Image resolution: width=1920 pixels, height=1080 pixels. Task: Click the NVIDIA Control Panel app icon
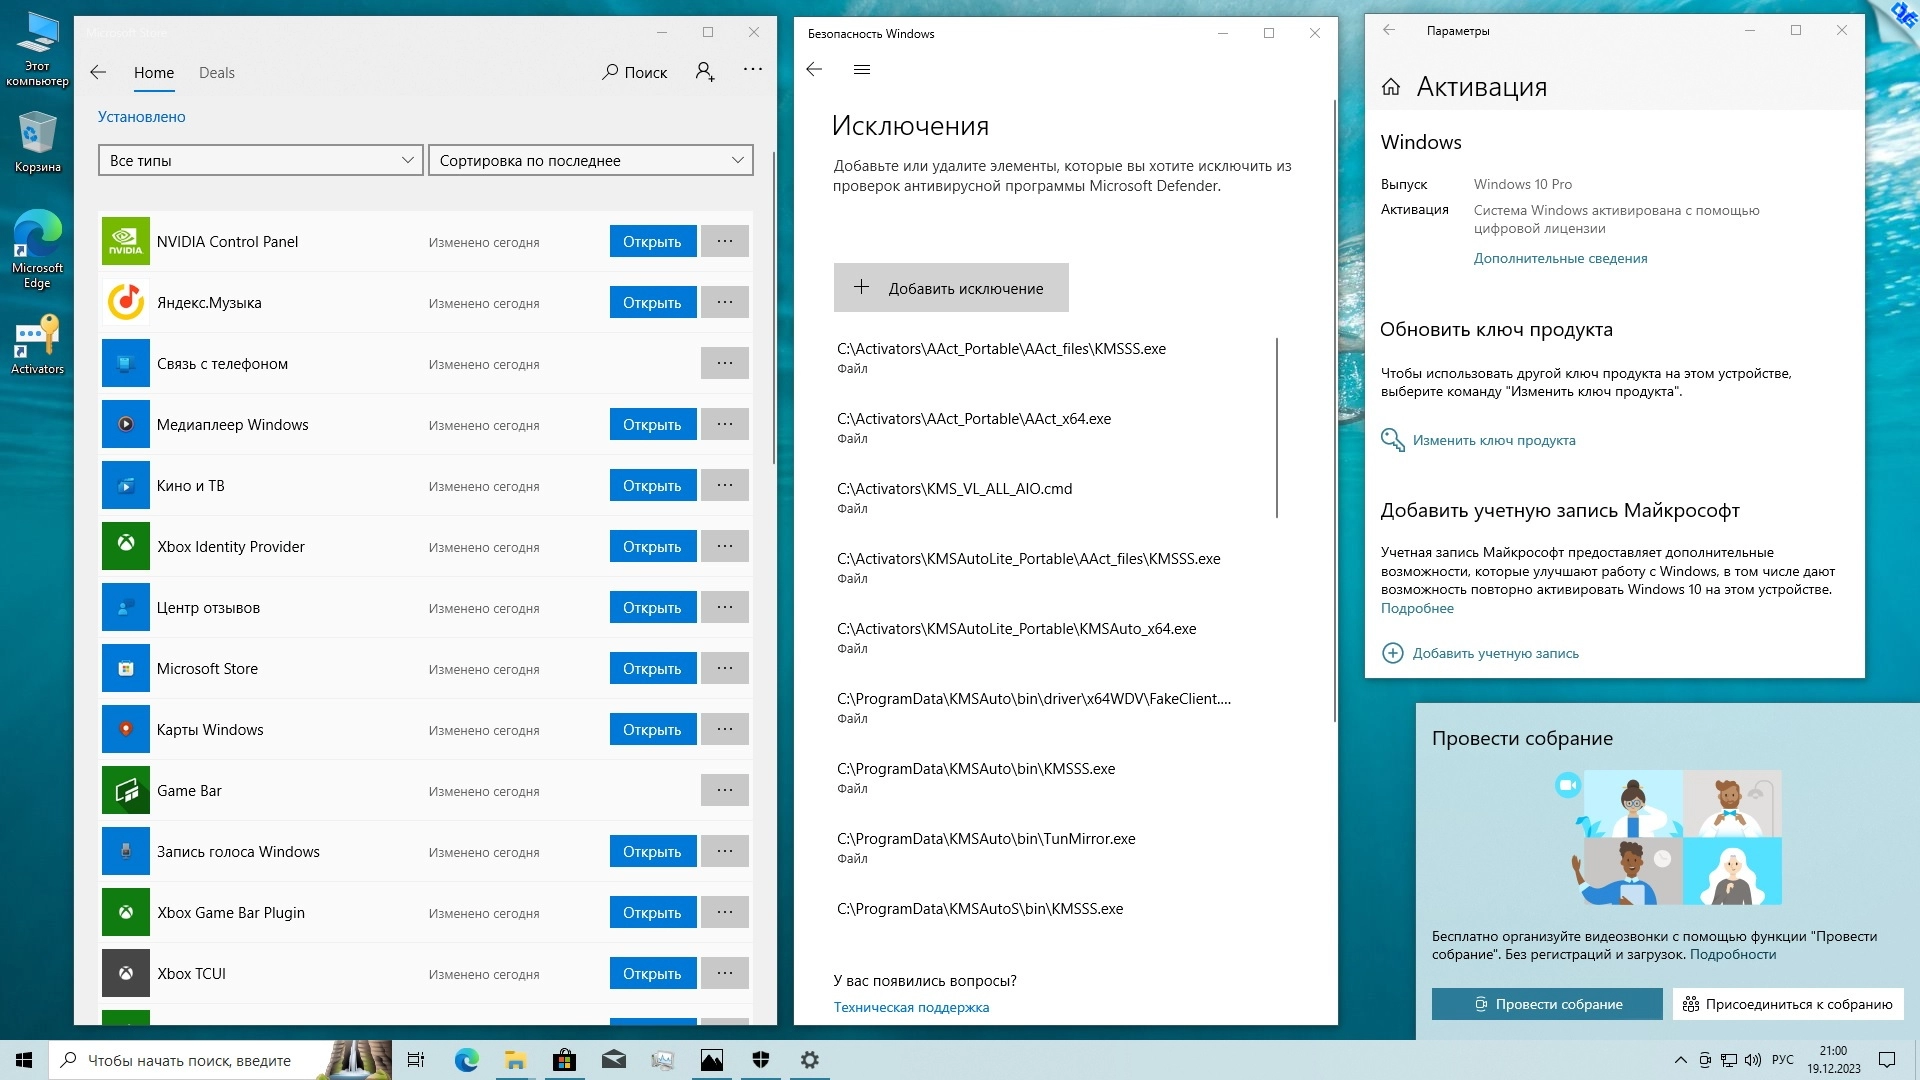point(126,242)
